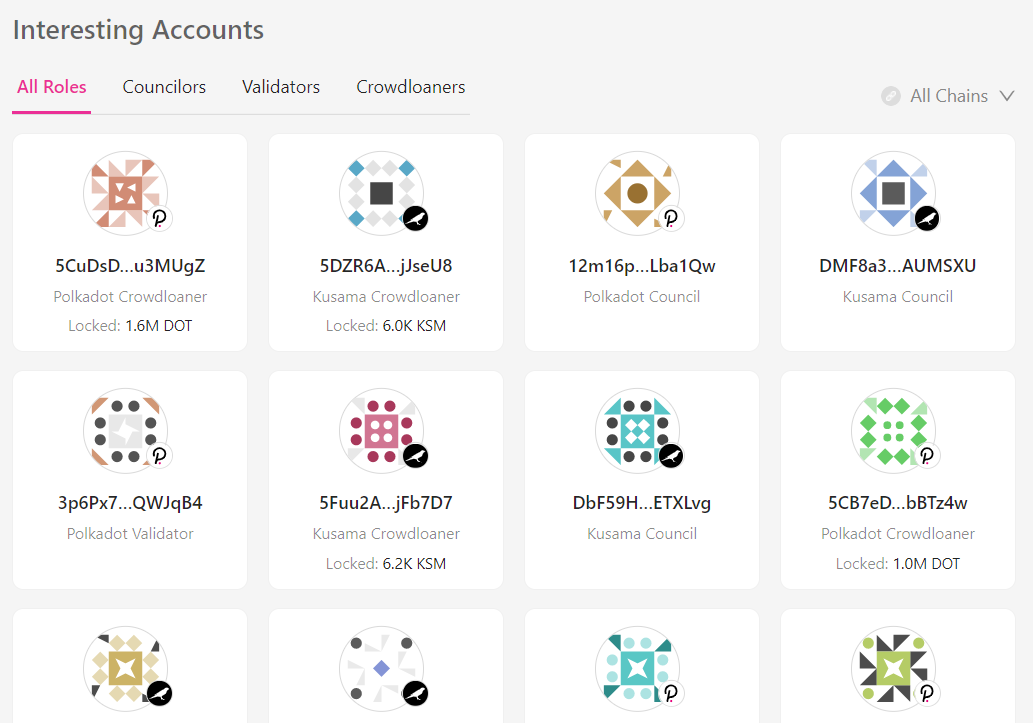Open the Councilors tab
1033x723 pixels.
coord(164,87)
